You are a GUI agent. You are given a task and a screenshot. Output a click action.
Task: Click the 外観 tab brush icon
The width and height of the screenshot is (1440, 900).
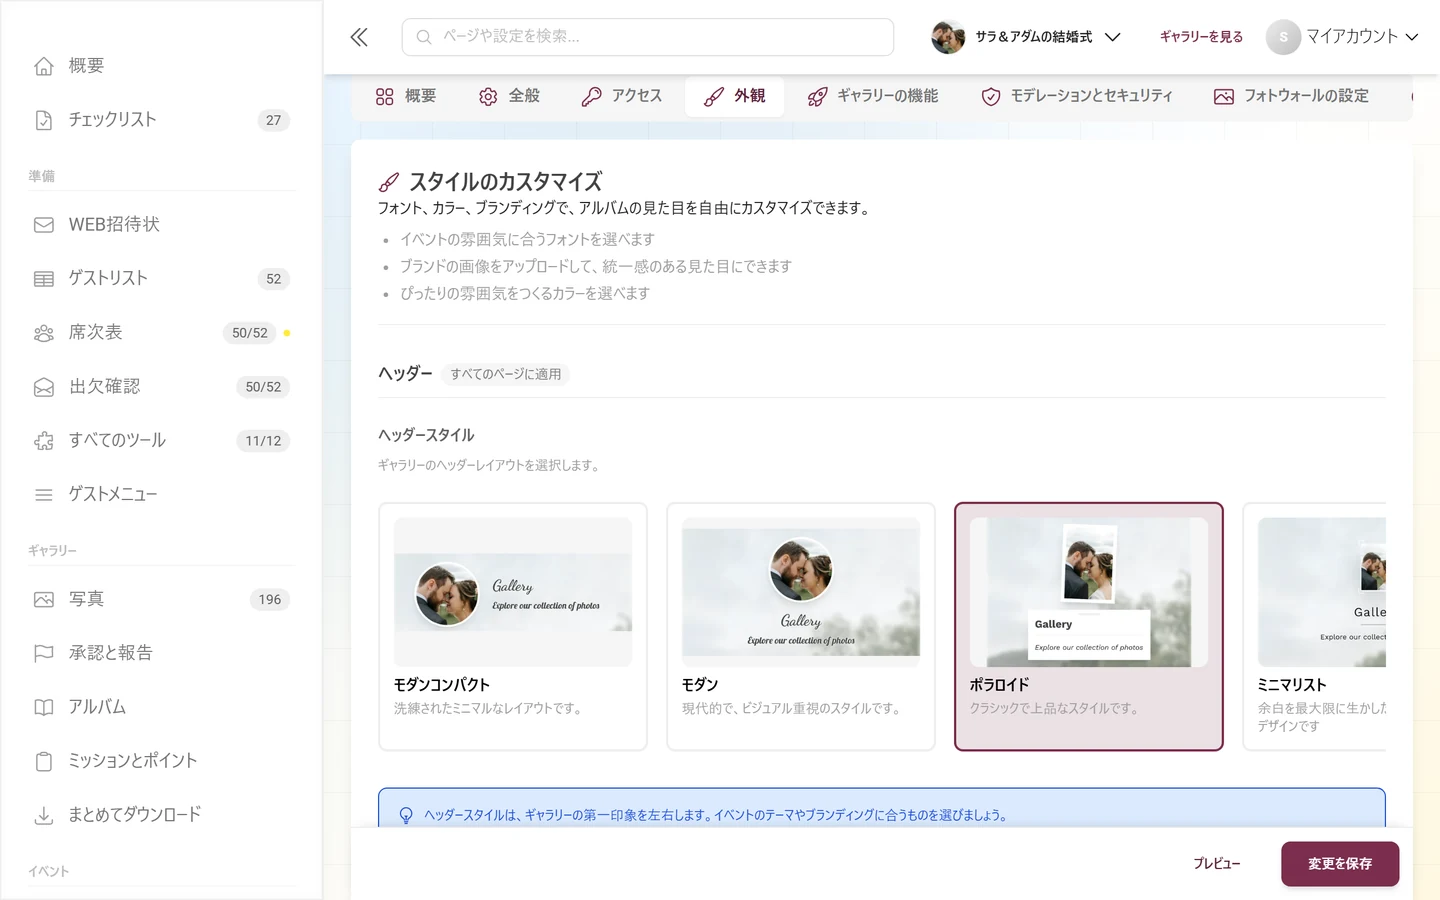coord(714,97)
